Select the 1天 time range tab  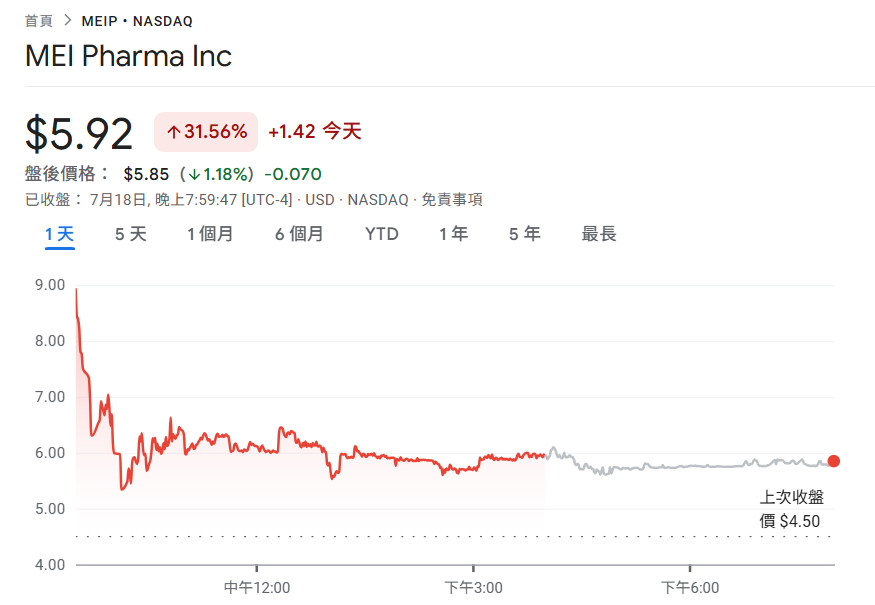coord(60,234)
